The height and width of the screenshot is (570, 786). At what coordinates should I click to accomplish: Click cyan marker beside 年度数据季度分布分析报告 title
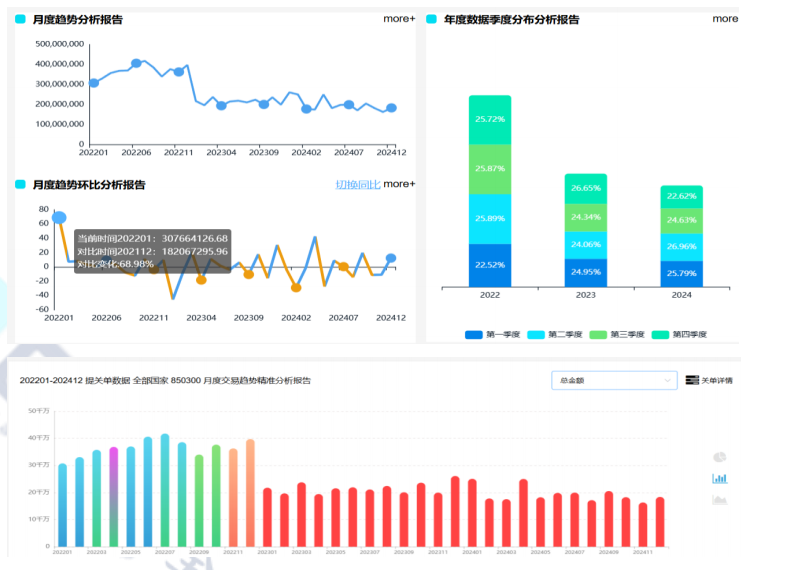(x=431, y=20)
